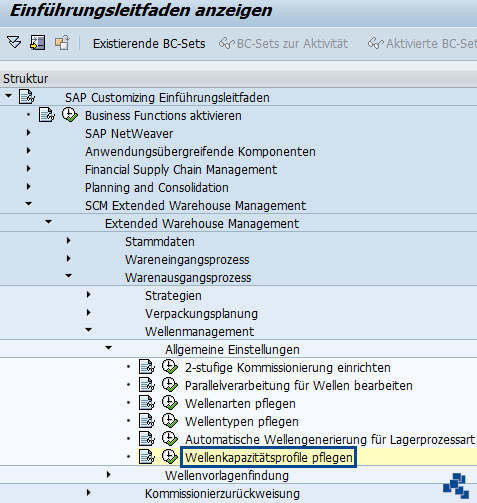
Task: Collapse the Allgemeine Einstellungen node
Action: [109, 348]
